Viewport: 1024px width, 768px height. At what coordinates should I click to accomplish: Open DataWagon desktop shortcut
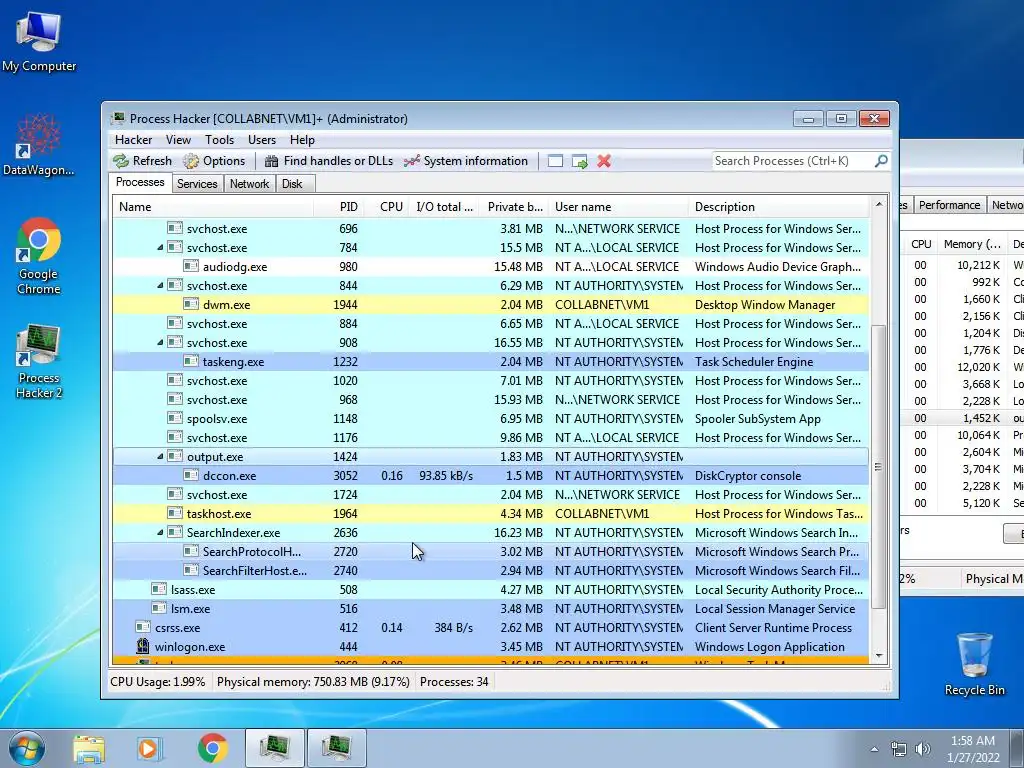click(39, 145)
